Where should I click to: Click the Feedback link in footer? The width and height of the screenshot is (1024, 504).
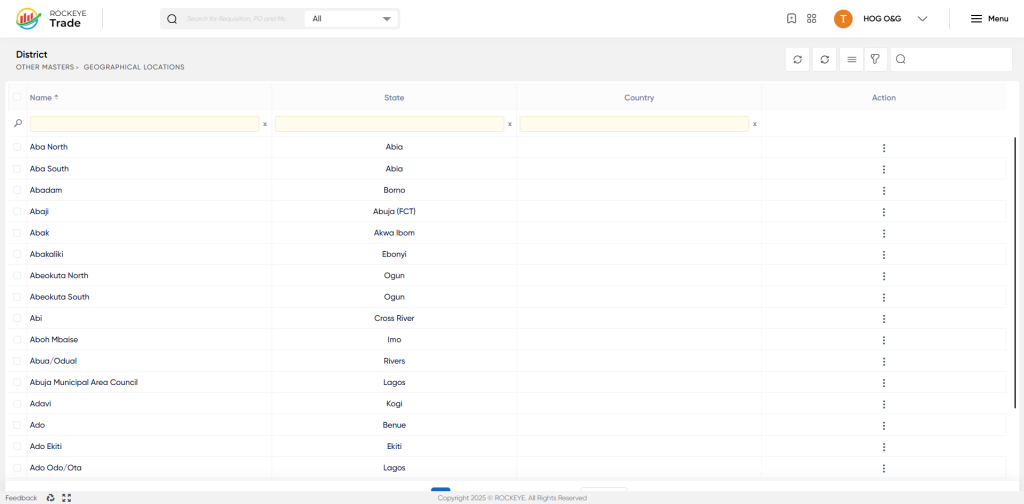click(22, 498)
